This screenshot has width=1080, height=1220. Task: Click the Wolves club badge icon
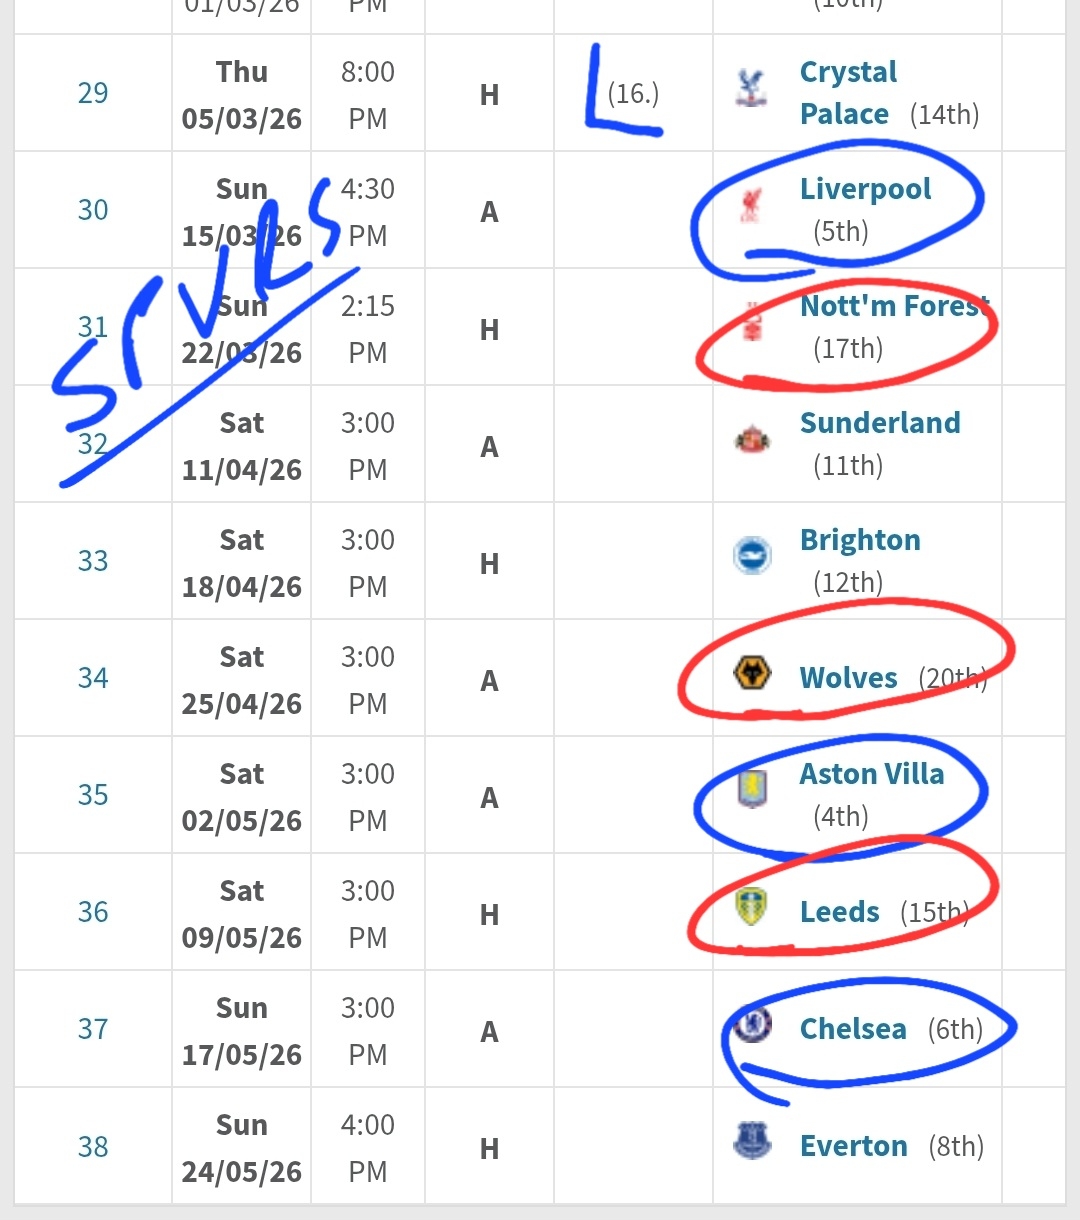tap(751, 674)
